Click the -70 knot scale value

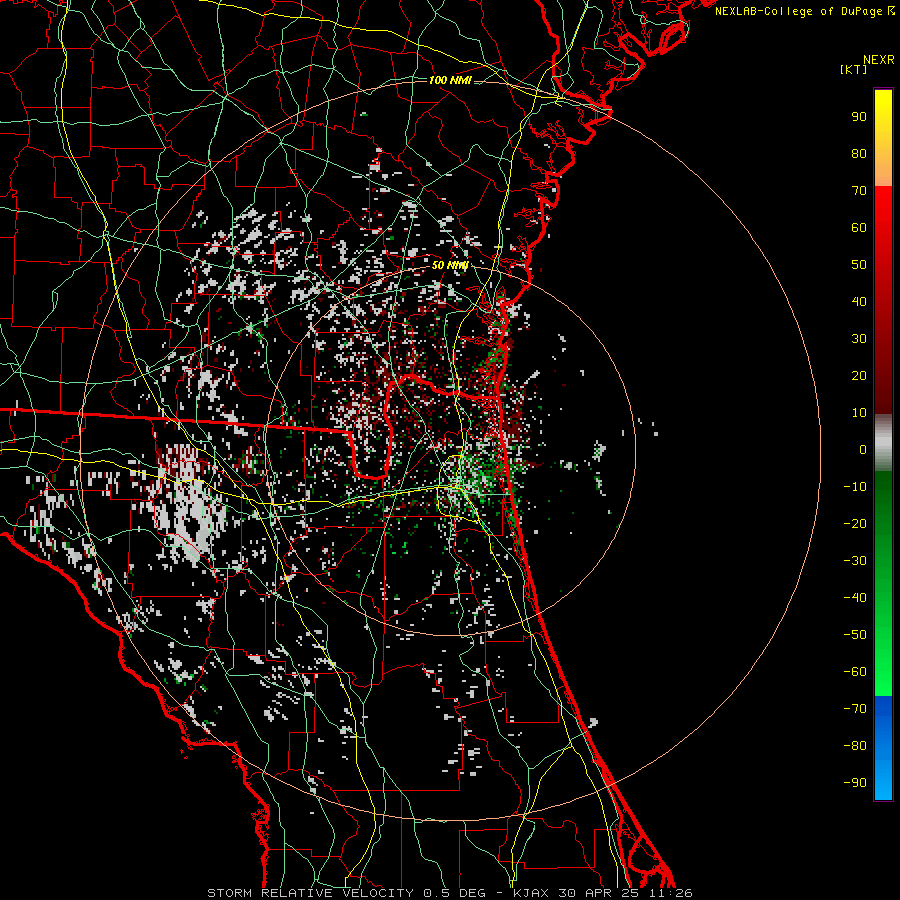coord(855,709)
